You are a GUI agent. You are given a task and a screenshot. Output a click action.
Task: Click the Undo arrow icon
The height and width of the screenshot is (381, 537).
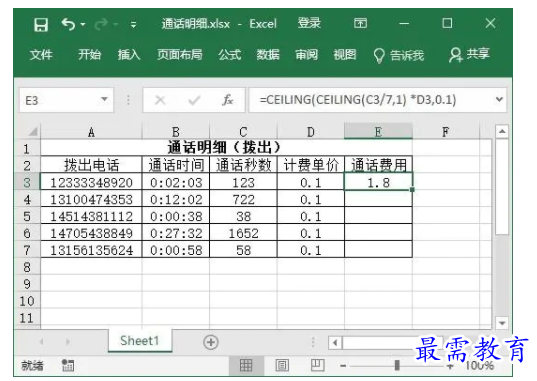point(68,24)
